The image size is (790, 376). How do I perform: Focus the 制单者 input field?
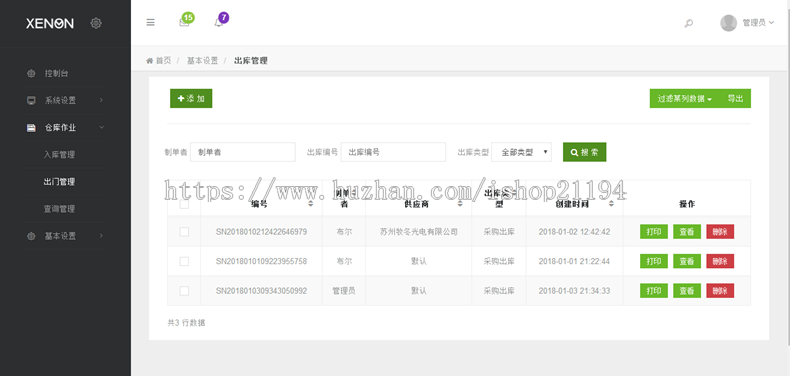click(x=243, y=152)
